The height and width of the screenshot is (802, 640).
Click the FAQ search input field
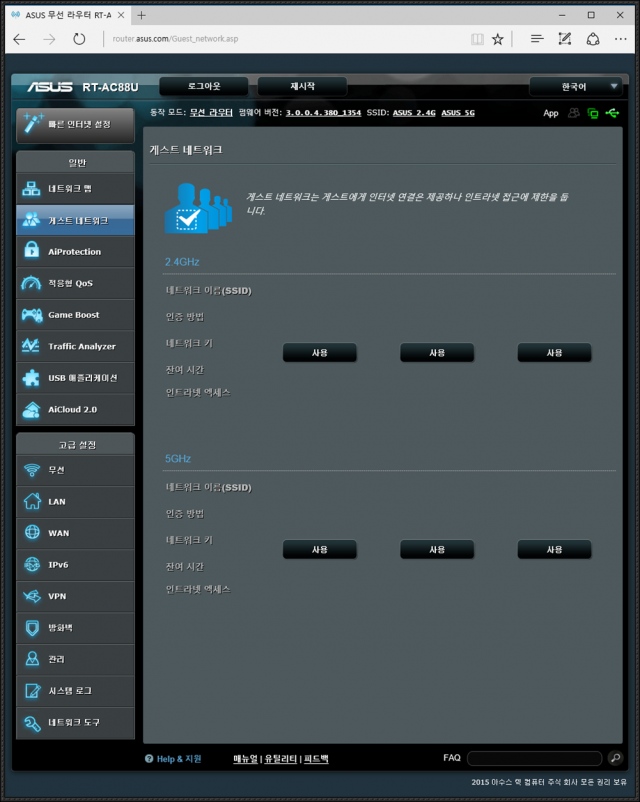[x=535, y=758]
